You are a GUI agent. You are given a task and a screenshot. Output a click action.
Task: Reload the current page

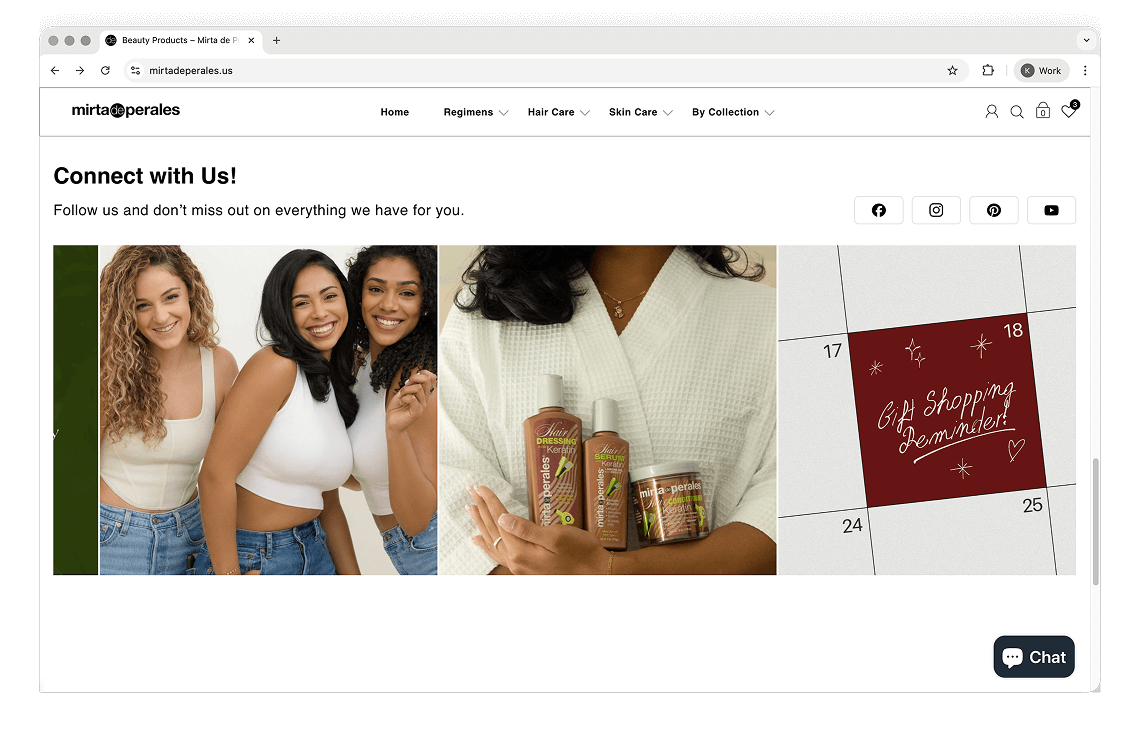[x=105, y=71]
